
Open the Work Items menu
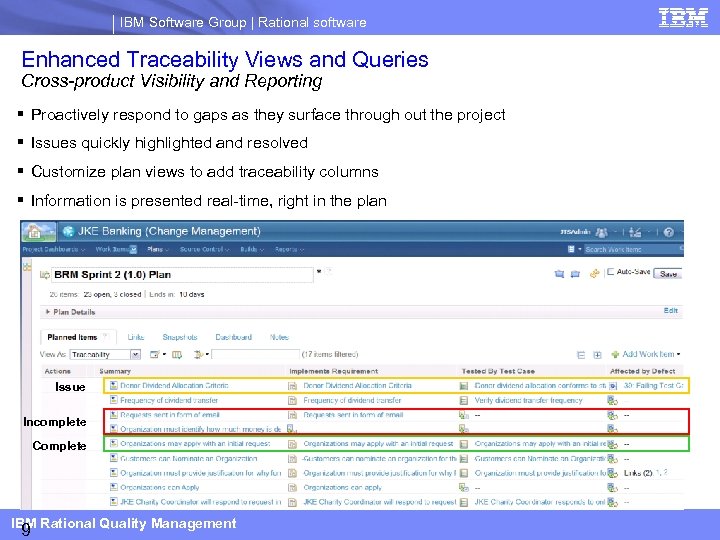pyautogui.click(x=116, y=249)
